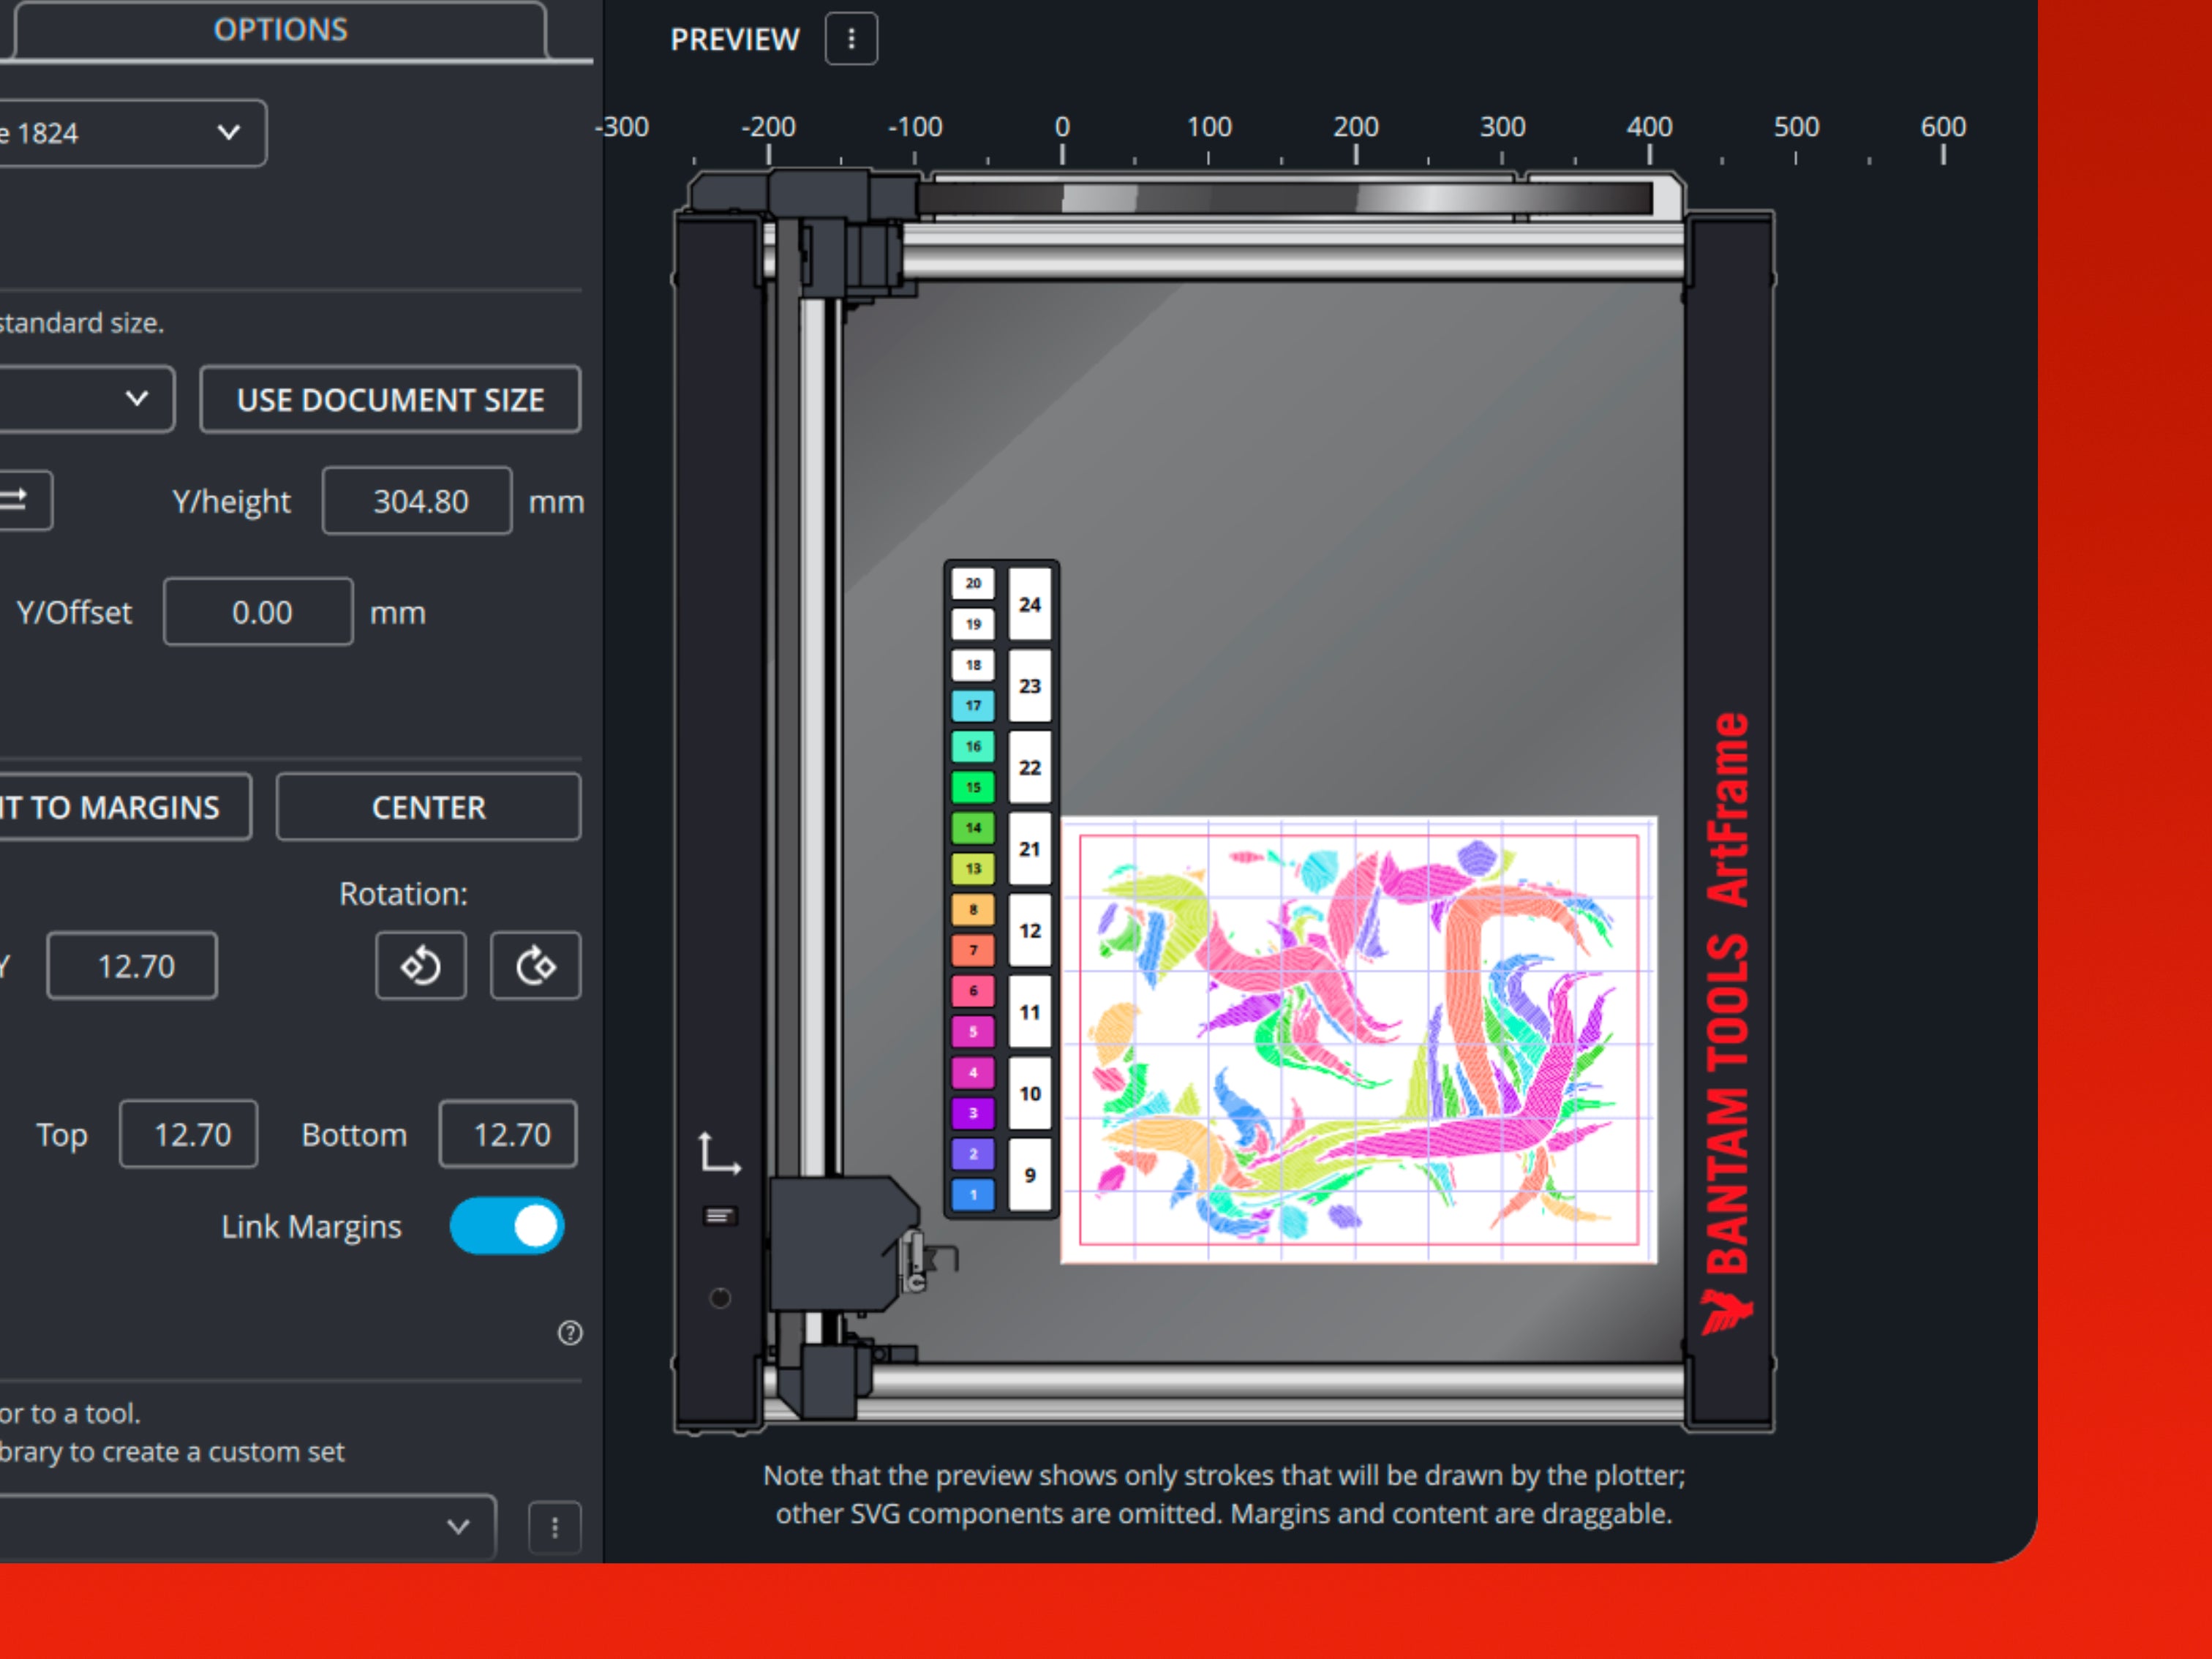Click the origin axes icon in the preview
Image resolution: width=2212 pixels, height=1659 pixels.
(x=718, y=1154)
